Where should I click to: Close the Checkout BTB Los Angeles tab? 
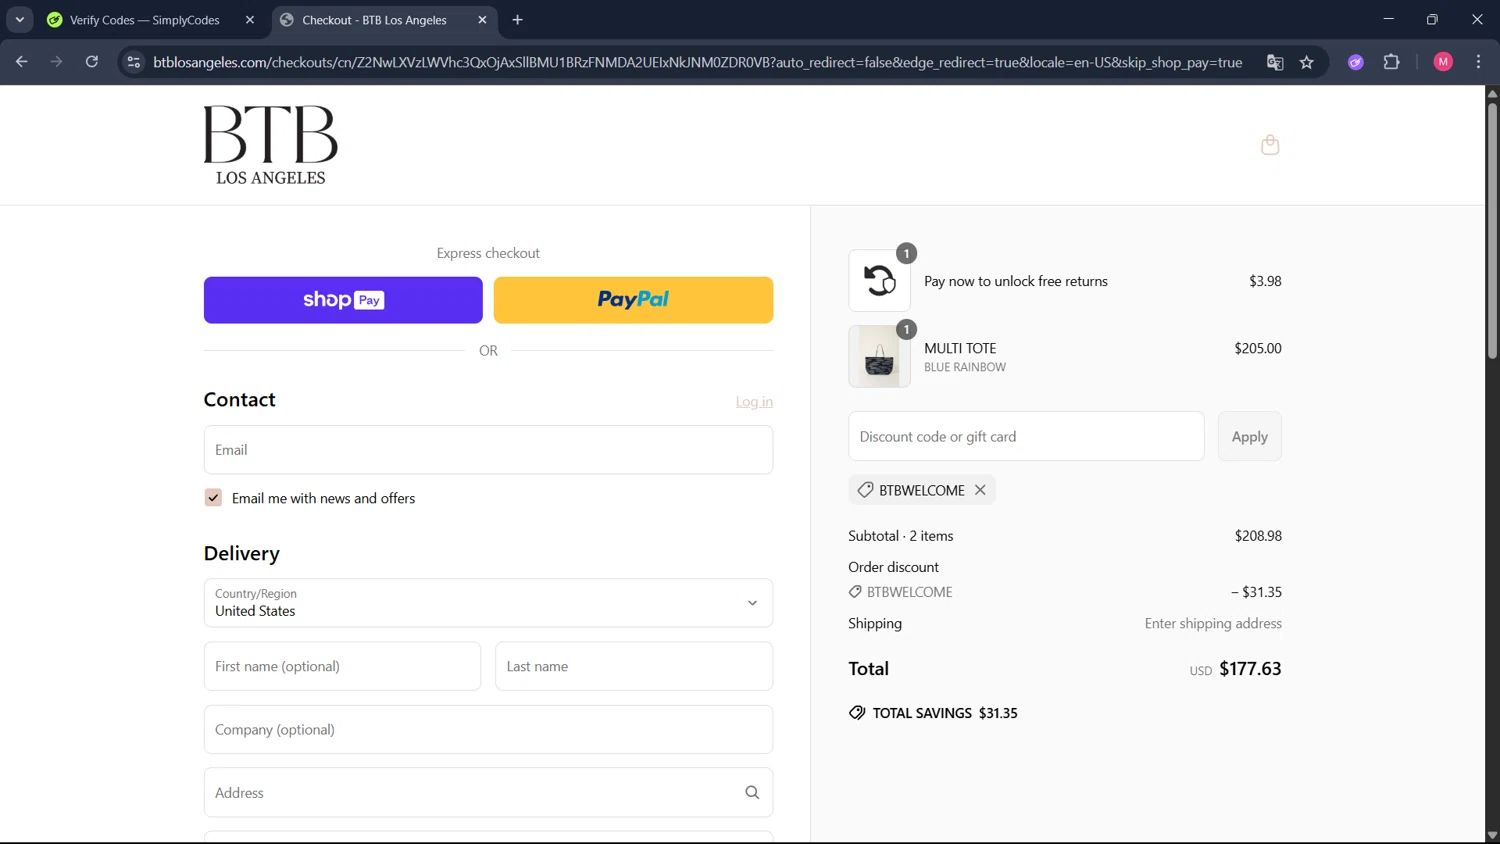[x=482, y=20]
